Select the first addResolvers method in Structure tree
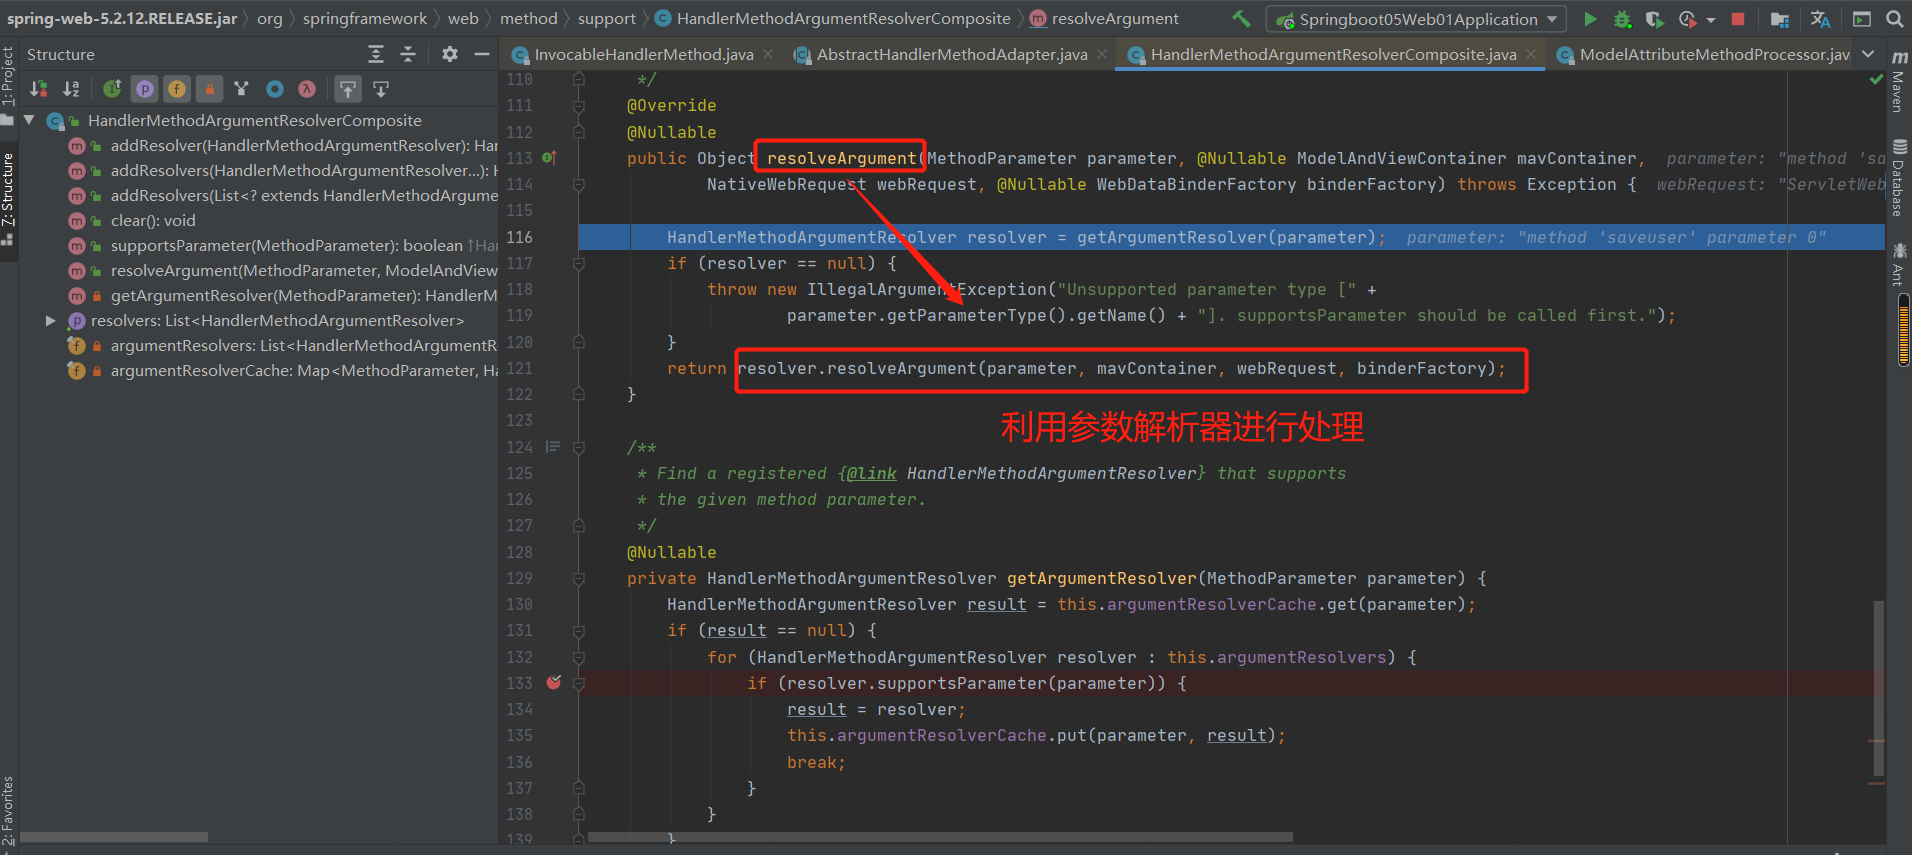 [303, 171]
